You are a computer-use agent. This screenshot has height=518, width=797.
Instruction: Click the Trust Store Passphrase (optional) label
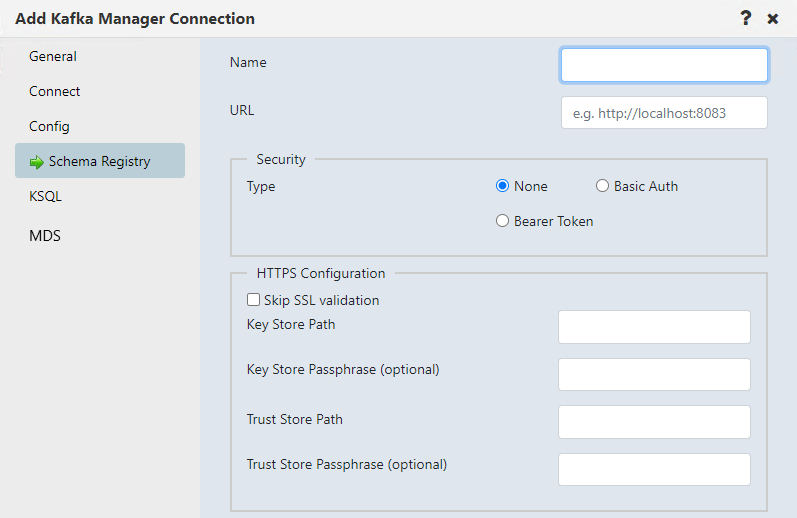point(347,465)
